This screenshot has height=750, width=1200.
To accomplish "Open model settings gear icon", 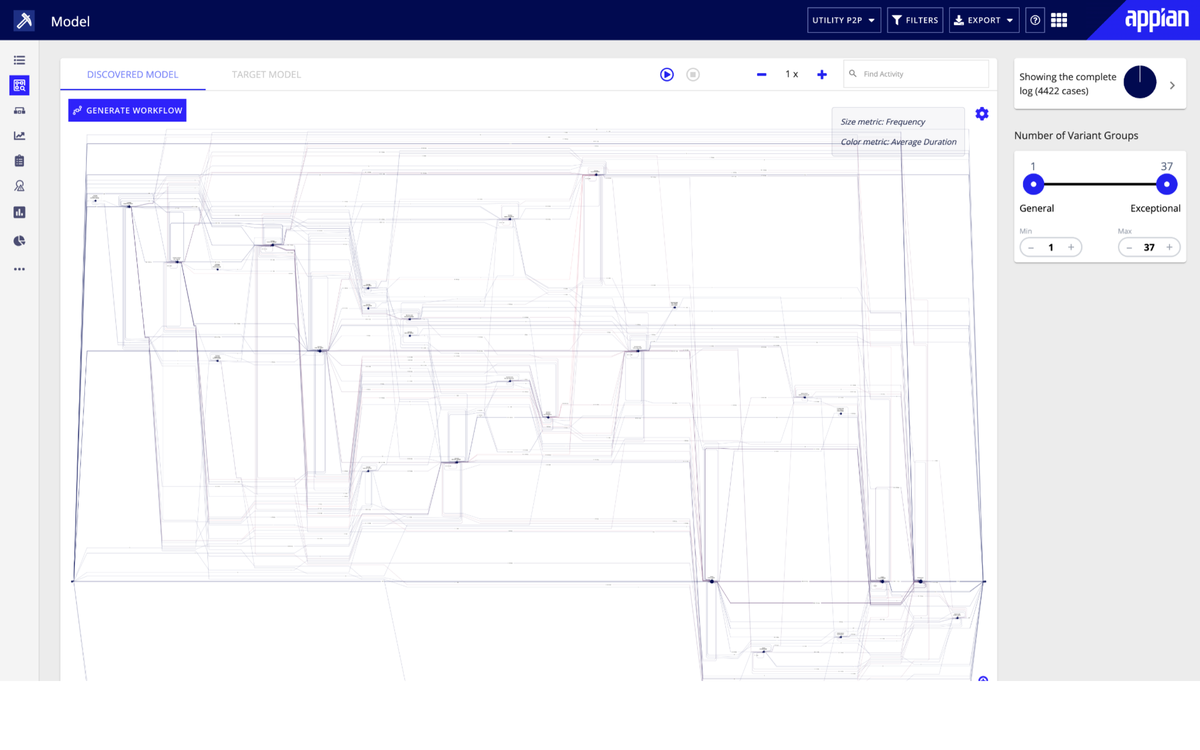I will pyautogui.click(x=982, y=114).
